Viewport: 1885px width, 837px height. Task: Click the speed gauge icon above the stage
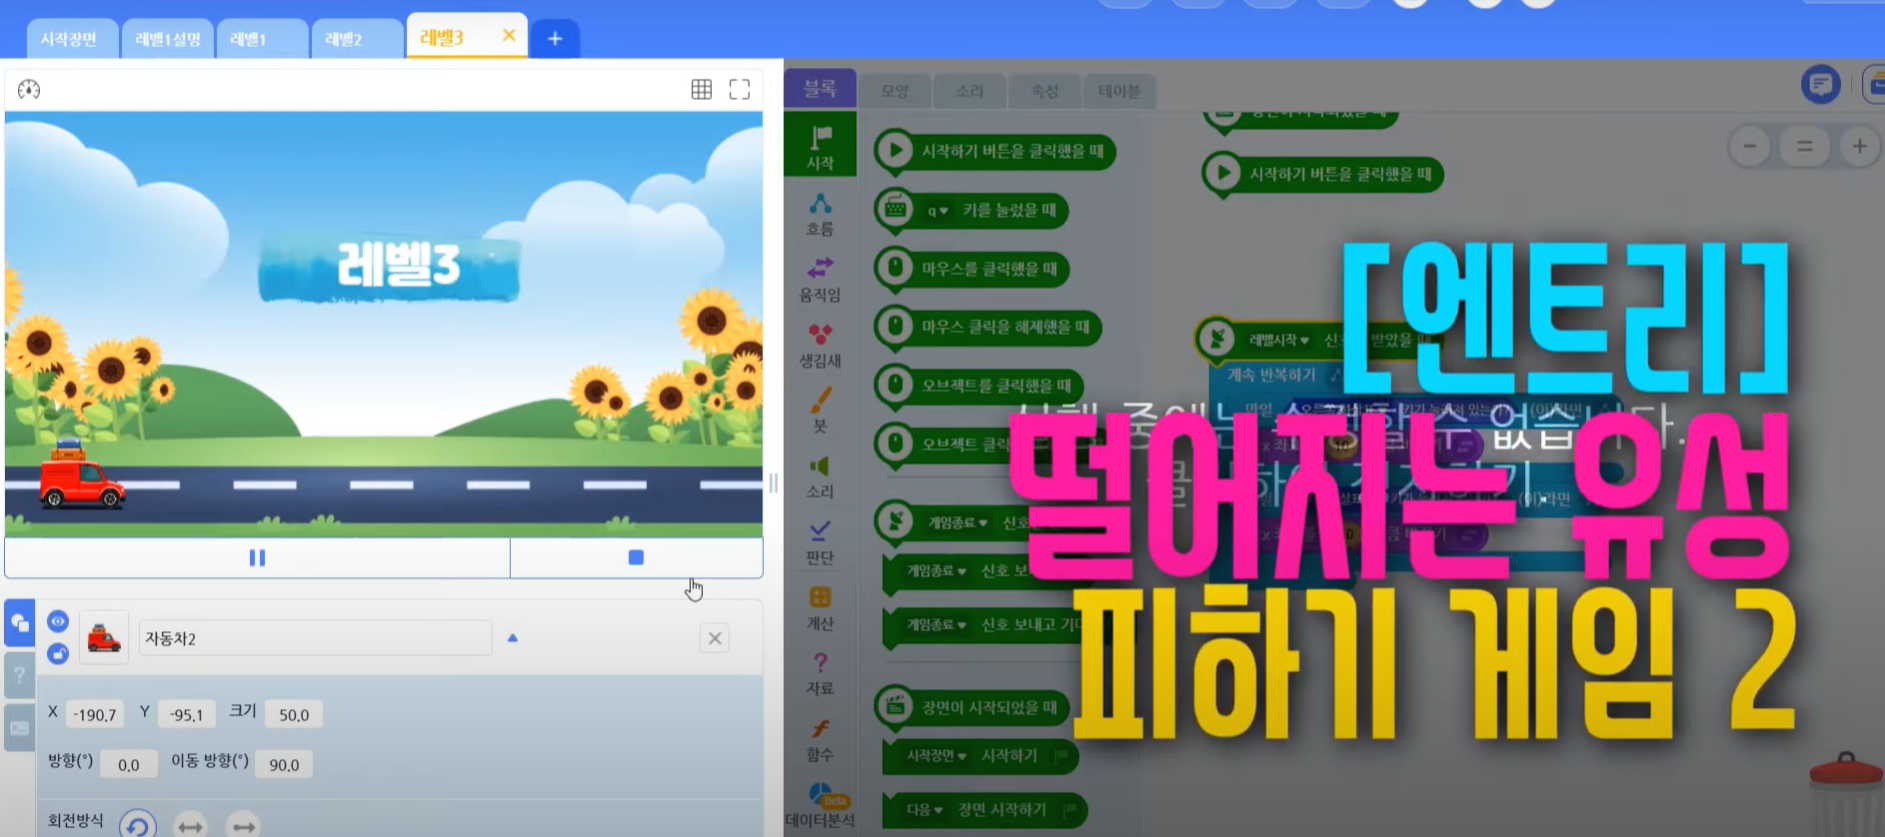pyautogui.click(x=29, y=89)
